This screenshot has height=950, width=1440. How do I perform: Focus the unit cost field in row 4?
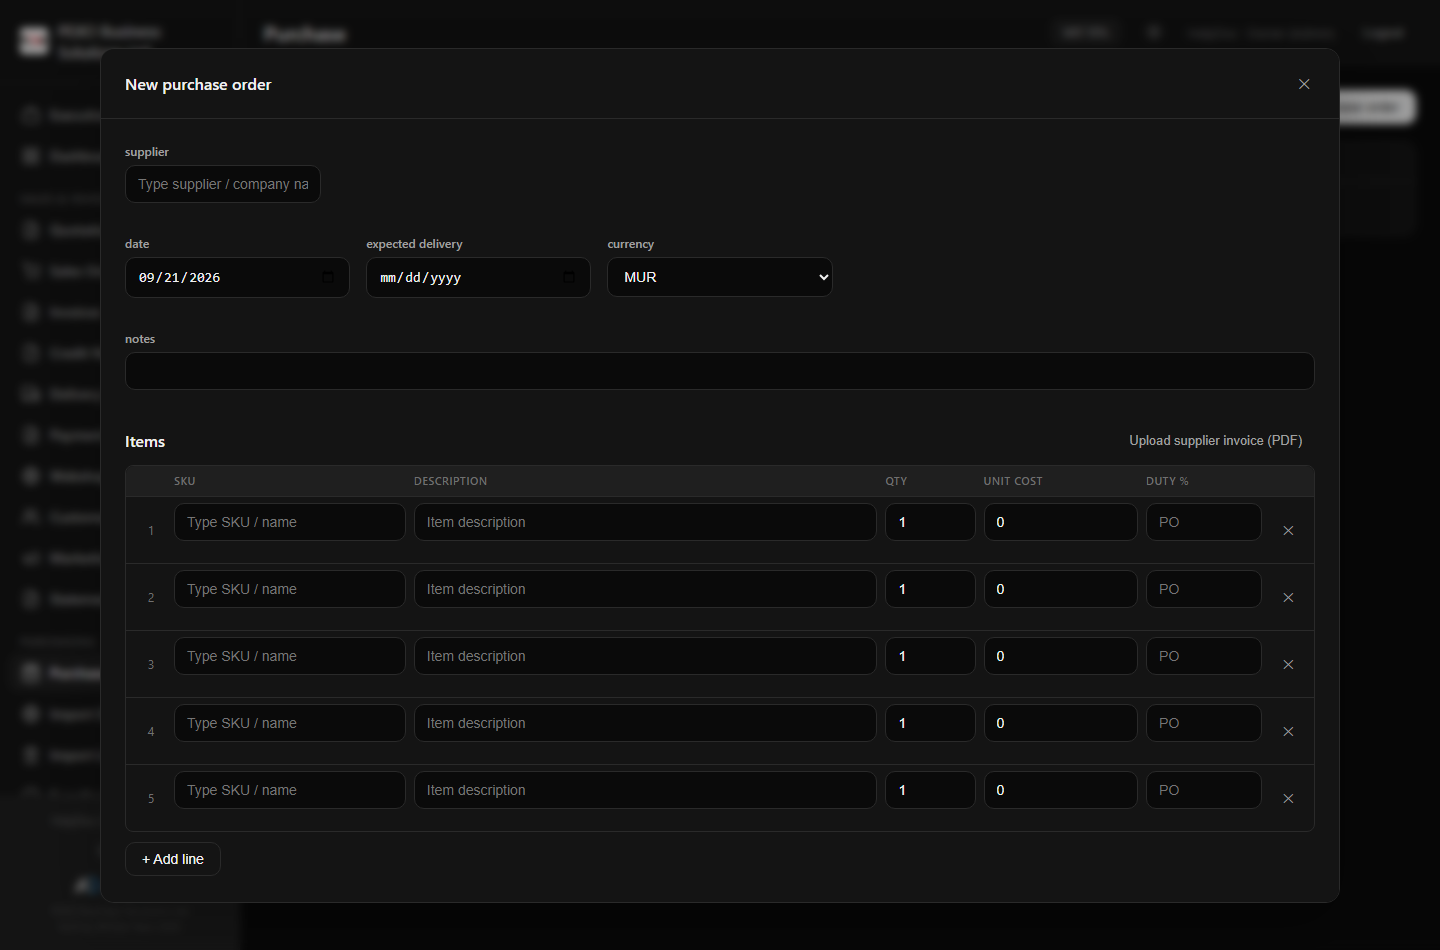(1061, 723)
